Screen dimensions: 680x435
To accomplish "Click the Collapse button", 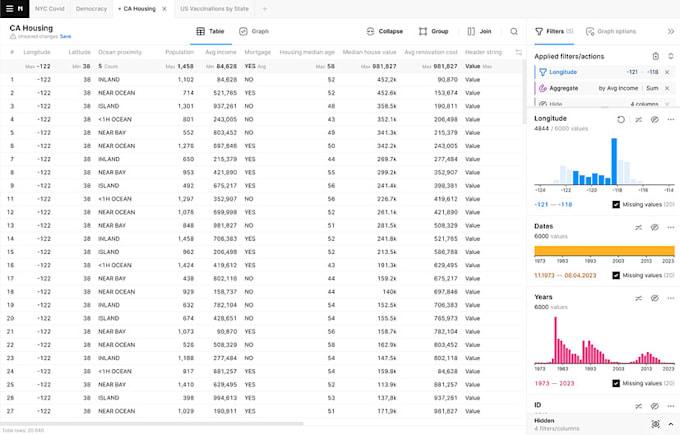I will tap(384, 31).
